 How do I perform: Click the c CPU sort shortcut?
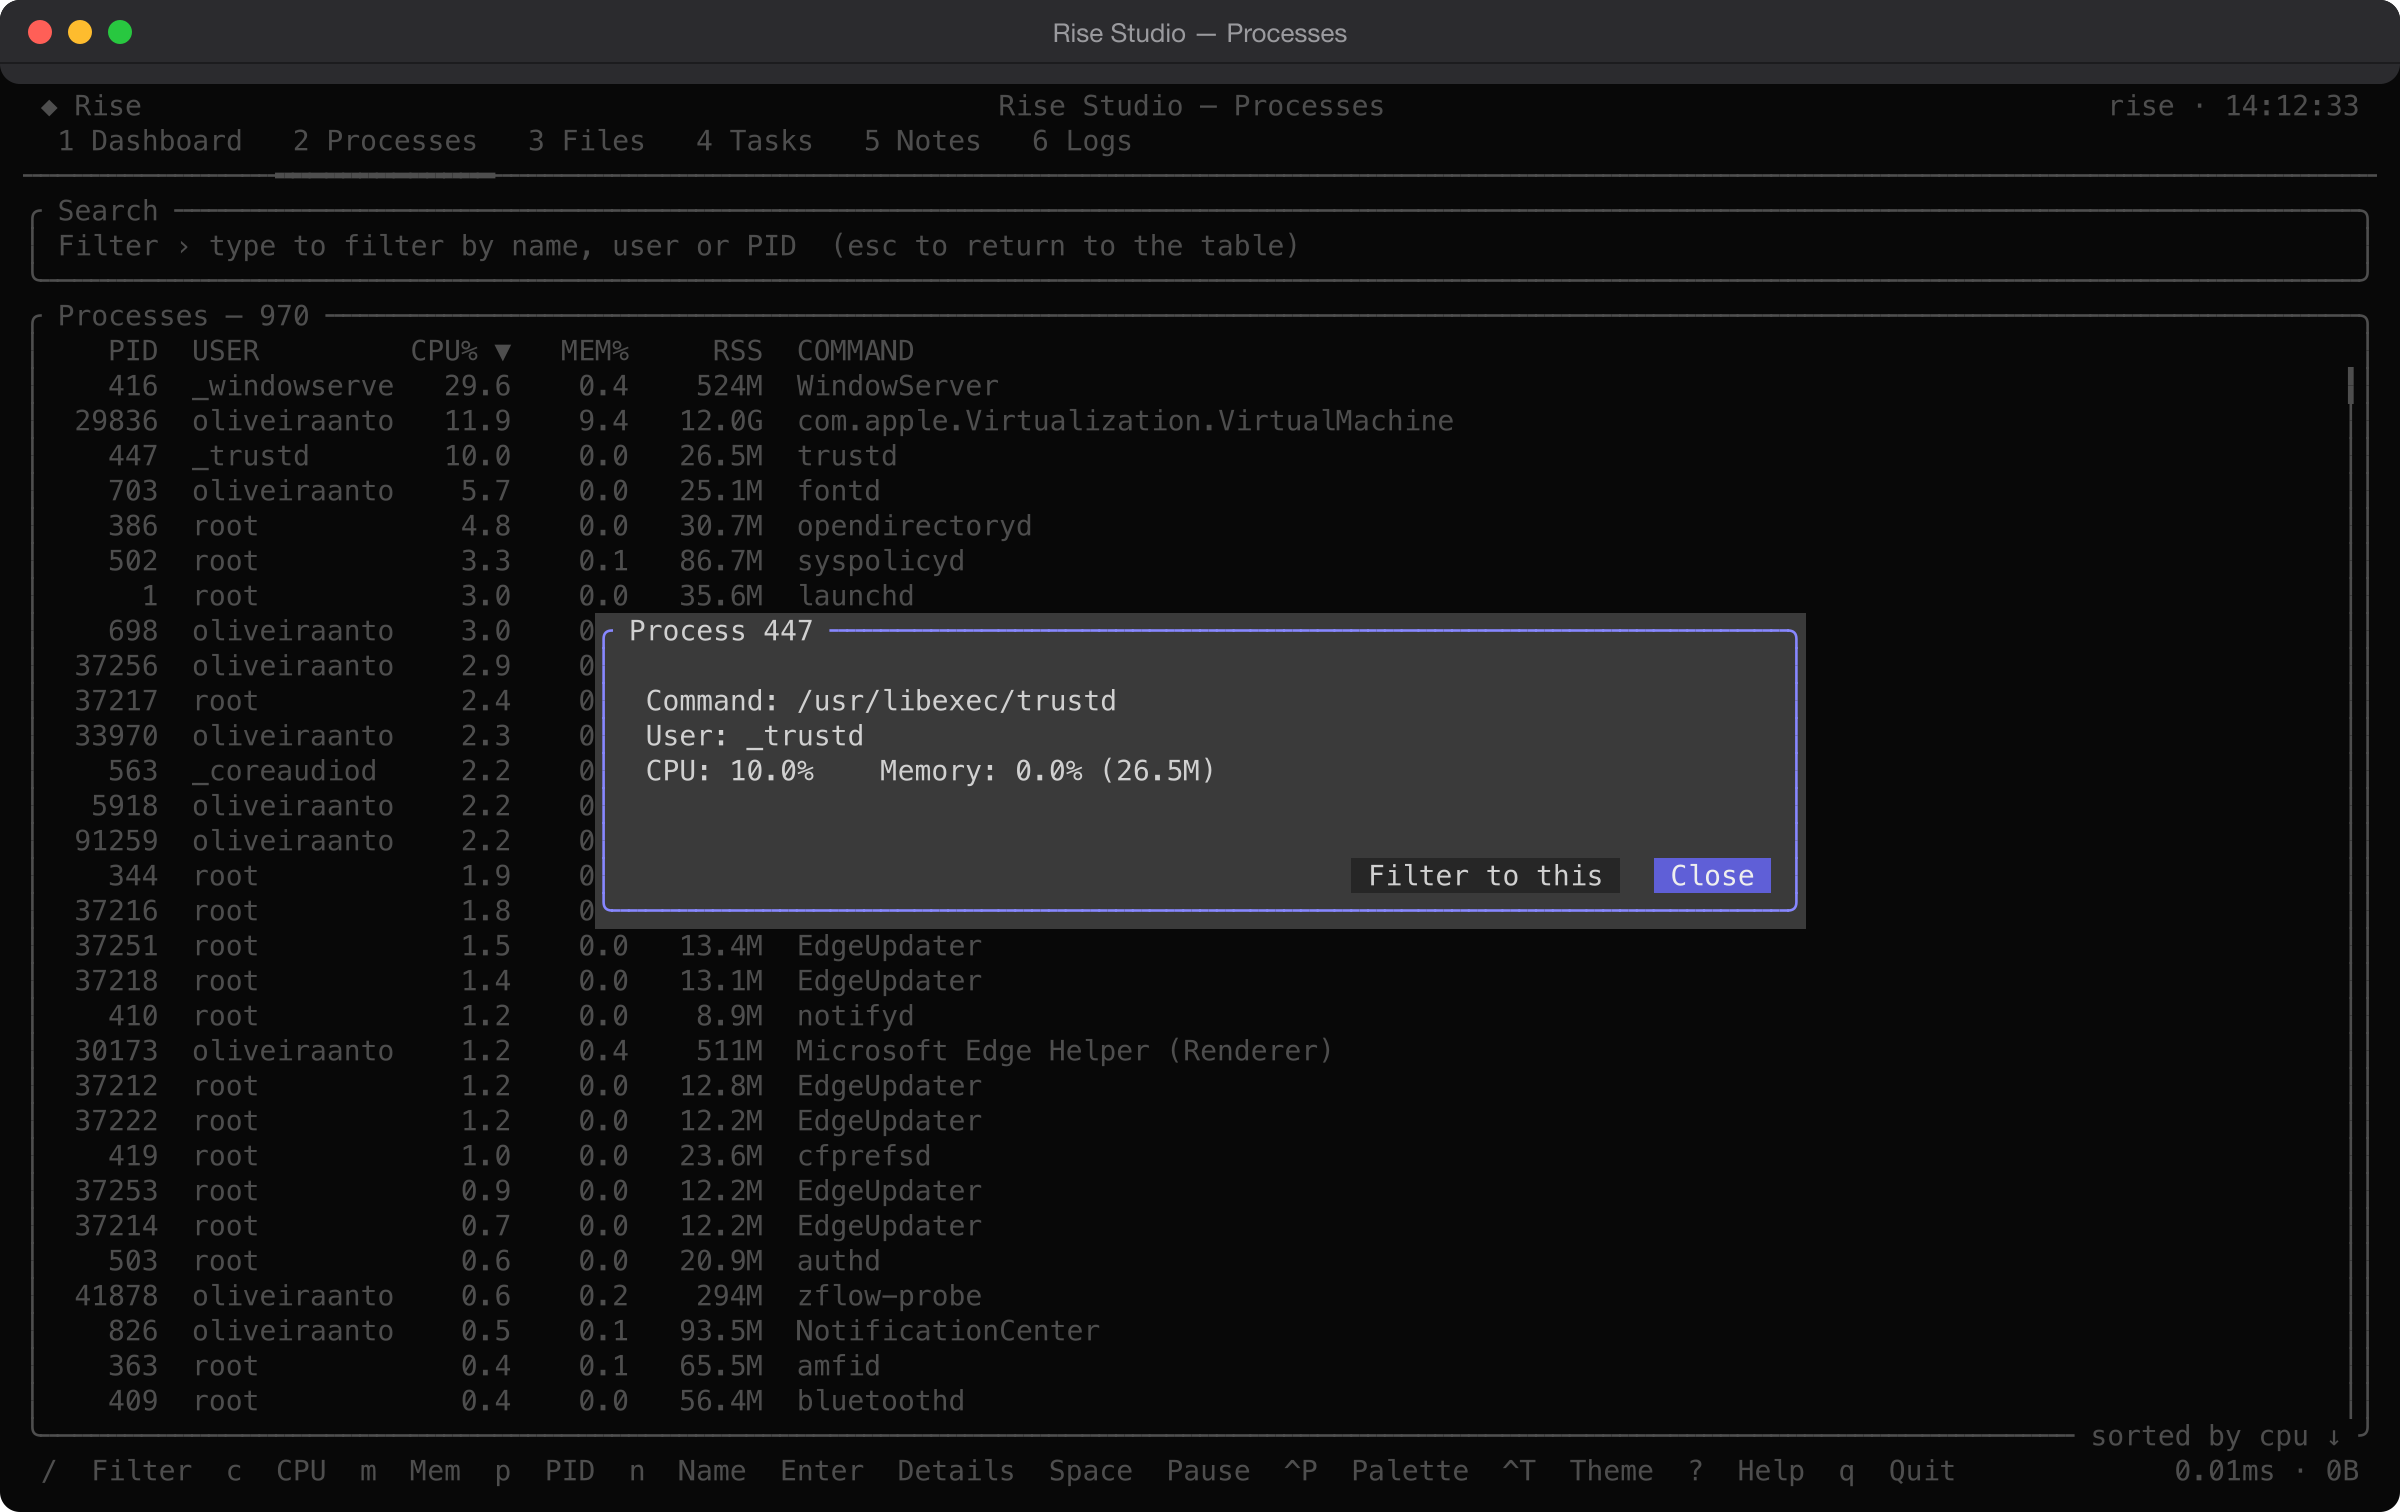276,1471
